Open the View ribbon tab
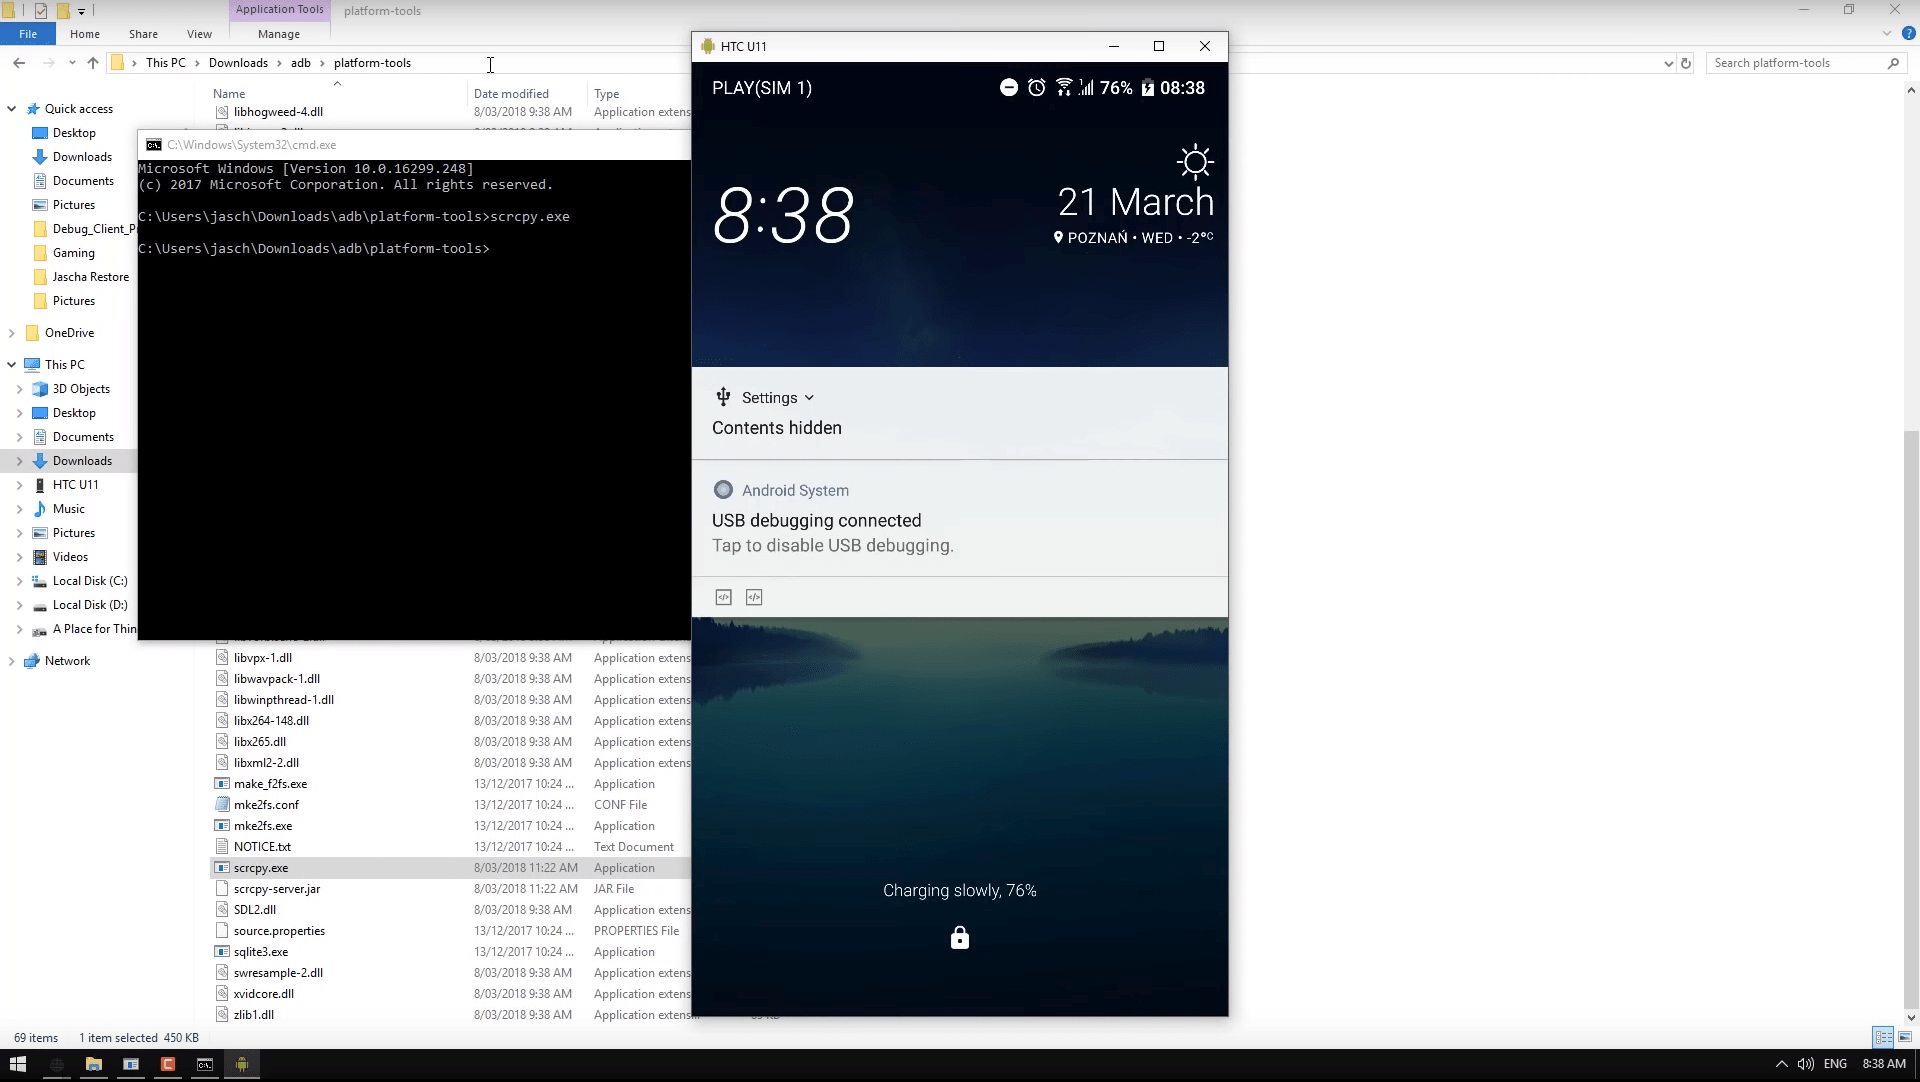Image resolution: width=1920 pixels, height=1082 pixels. tap(199, 34)
